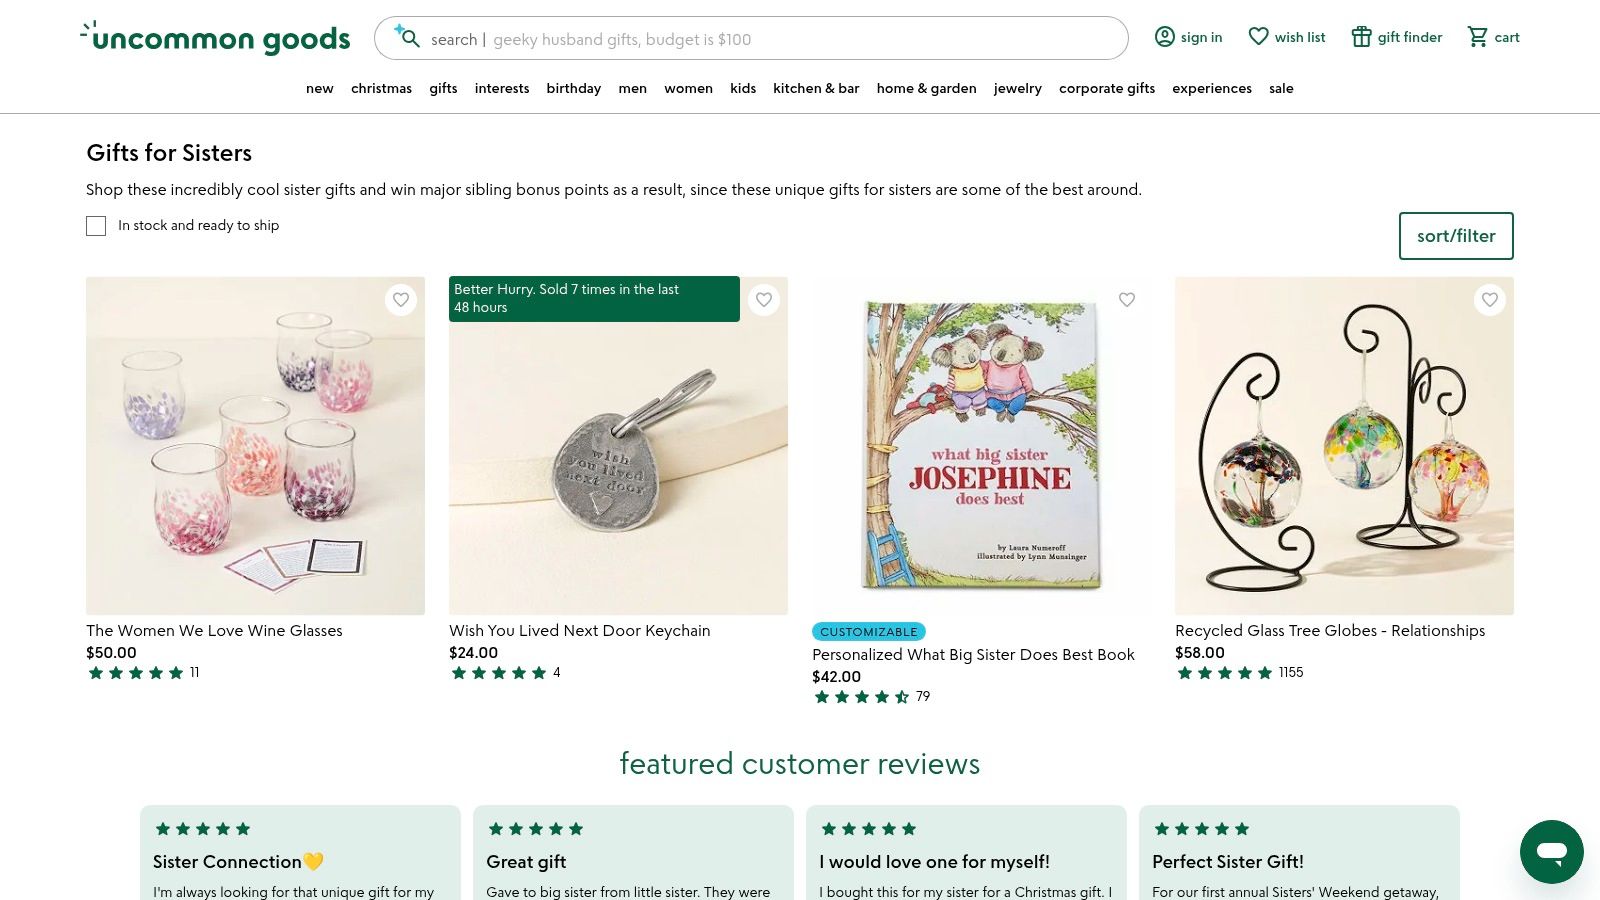
Task: Open the wine glasses product image
Action: [x=255, y=446]
